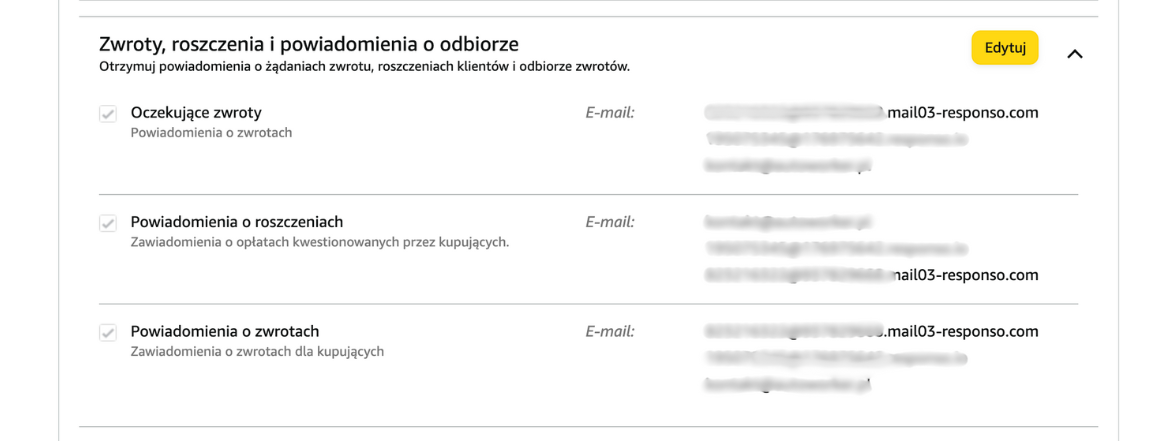
Task: Click the description Zawiadomienia o opłatach kwestionowanych
Action: pyautogui.click(x=319, y=242)
